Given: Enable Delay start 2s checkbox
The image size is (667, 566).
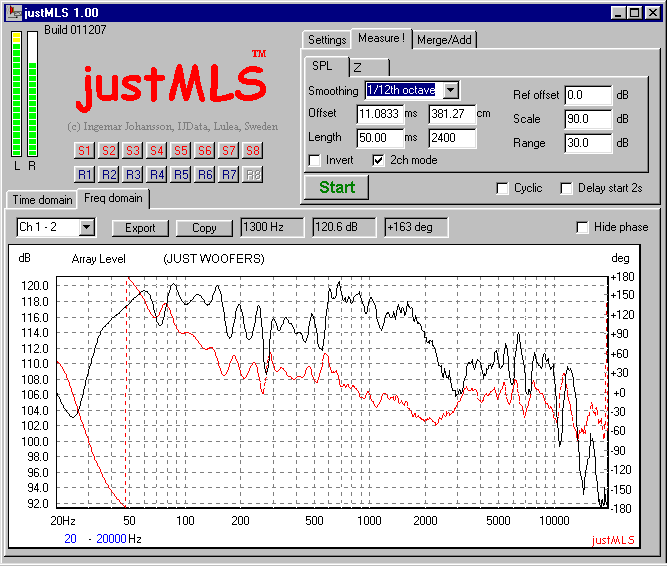Looking at the screenshot, I should (566, 188).
